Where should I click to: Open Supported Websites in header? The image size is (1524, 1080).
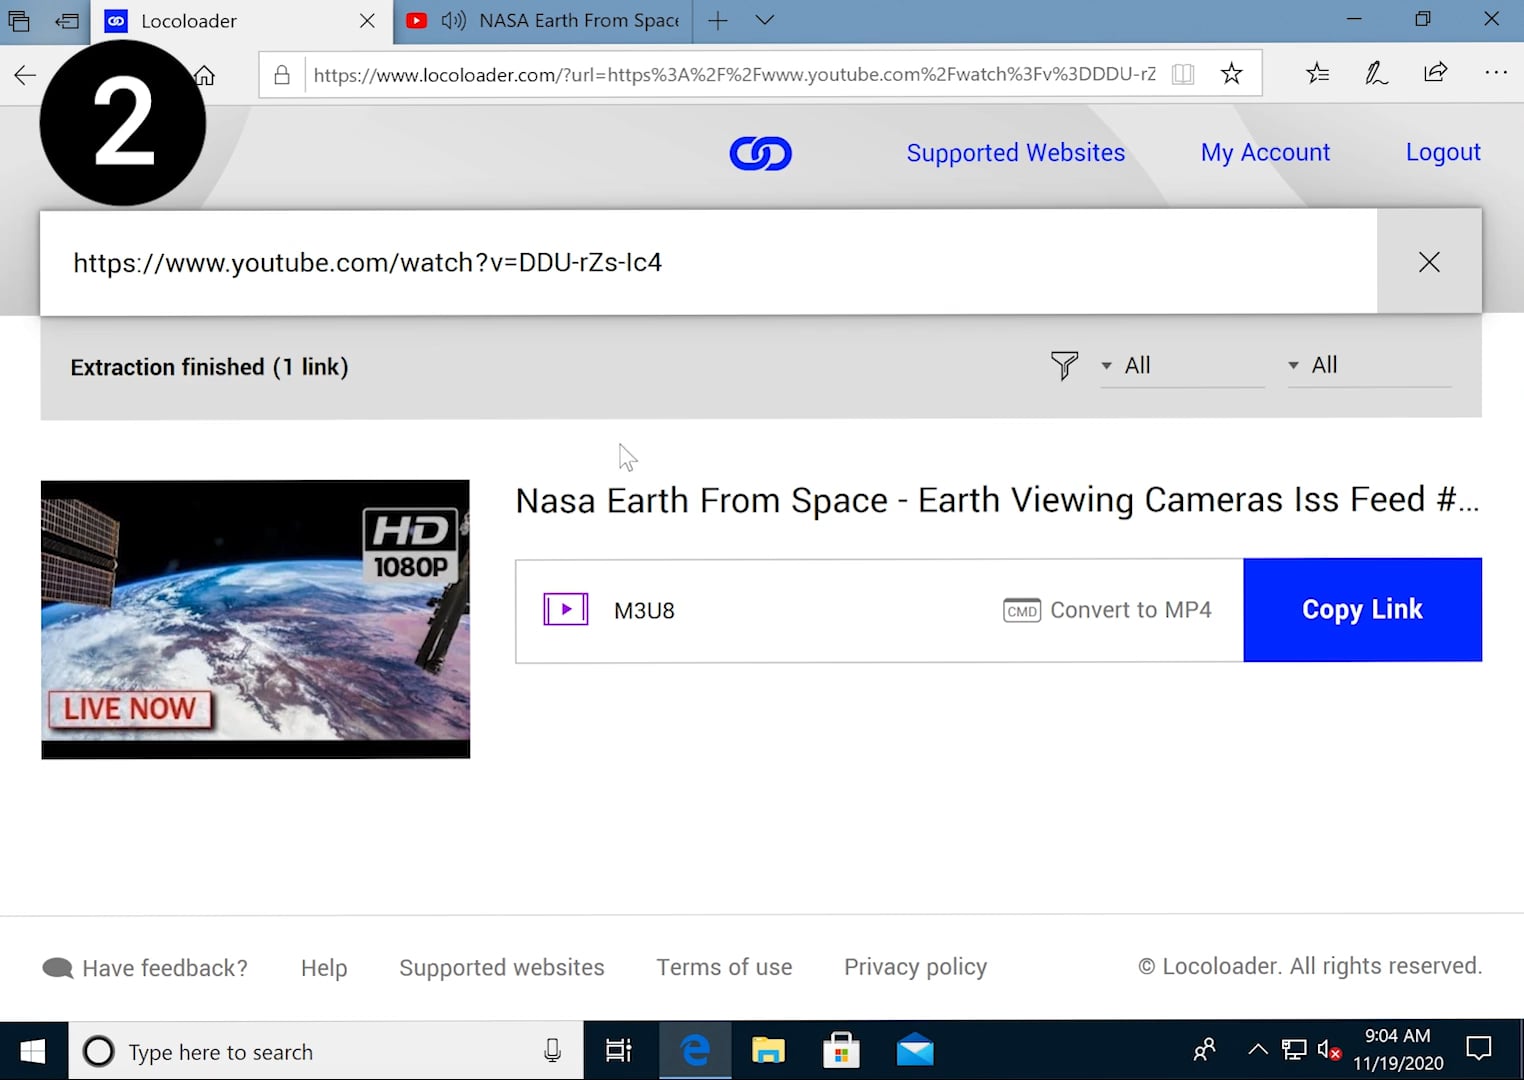1015,153
